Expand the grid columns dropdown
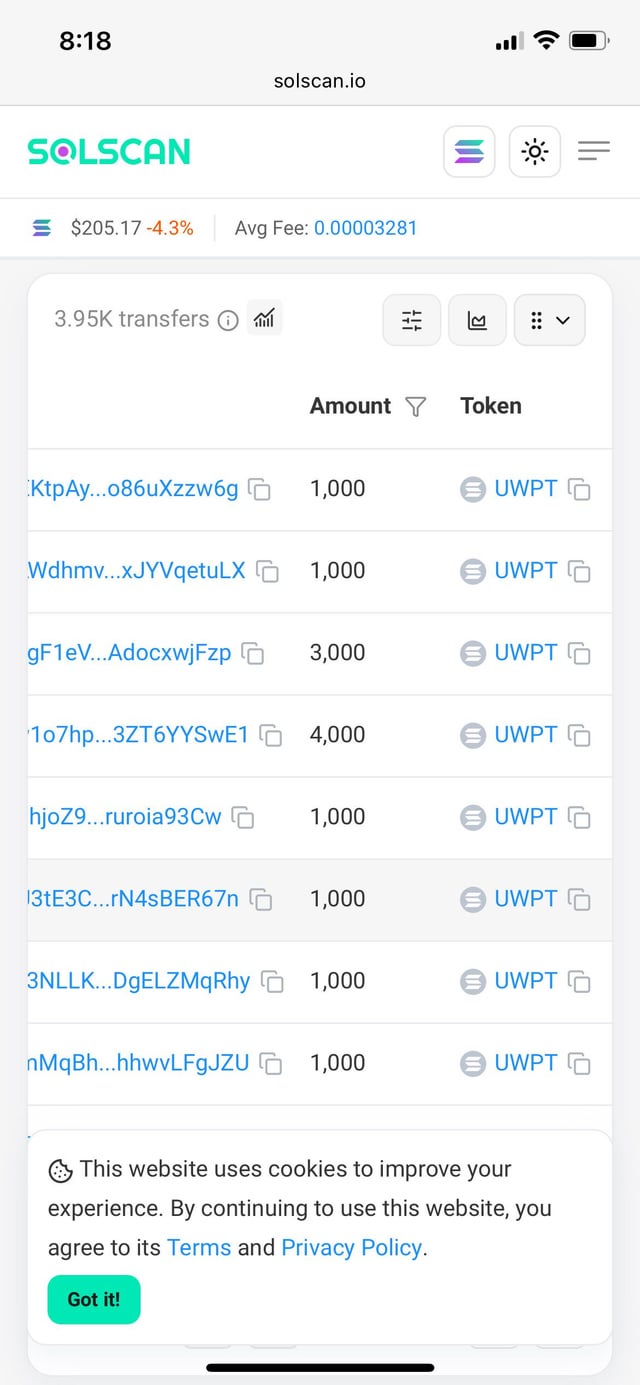This screenshot has height=1385, width=640. click(549, 320)
